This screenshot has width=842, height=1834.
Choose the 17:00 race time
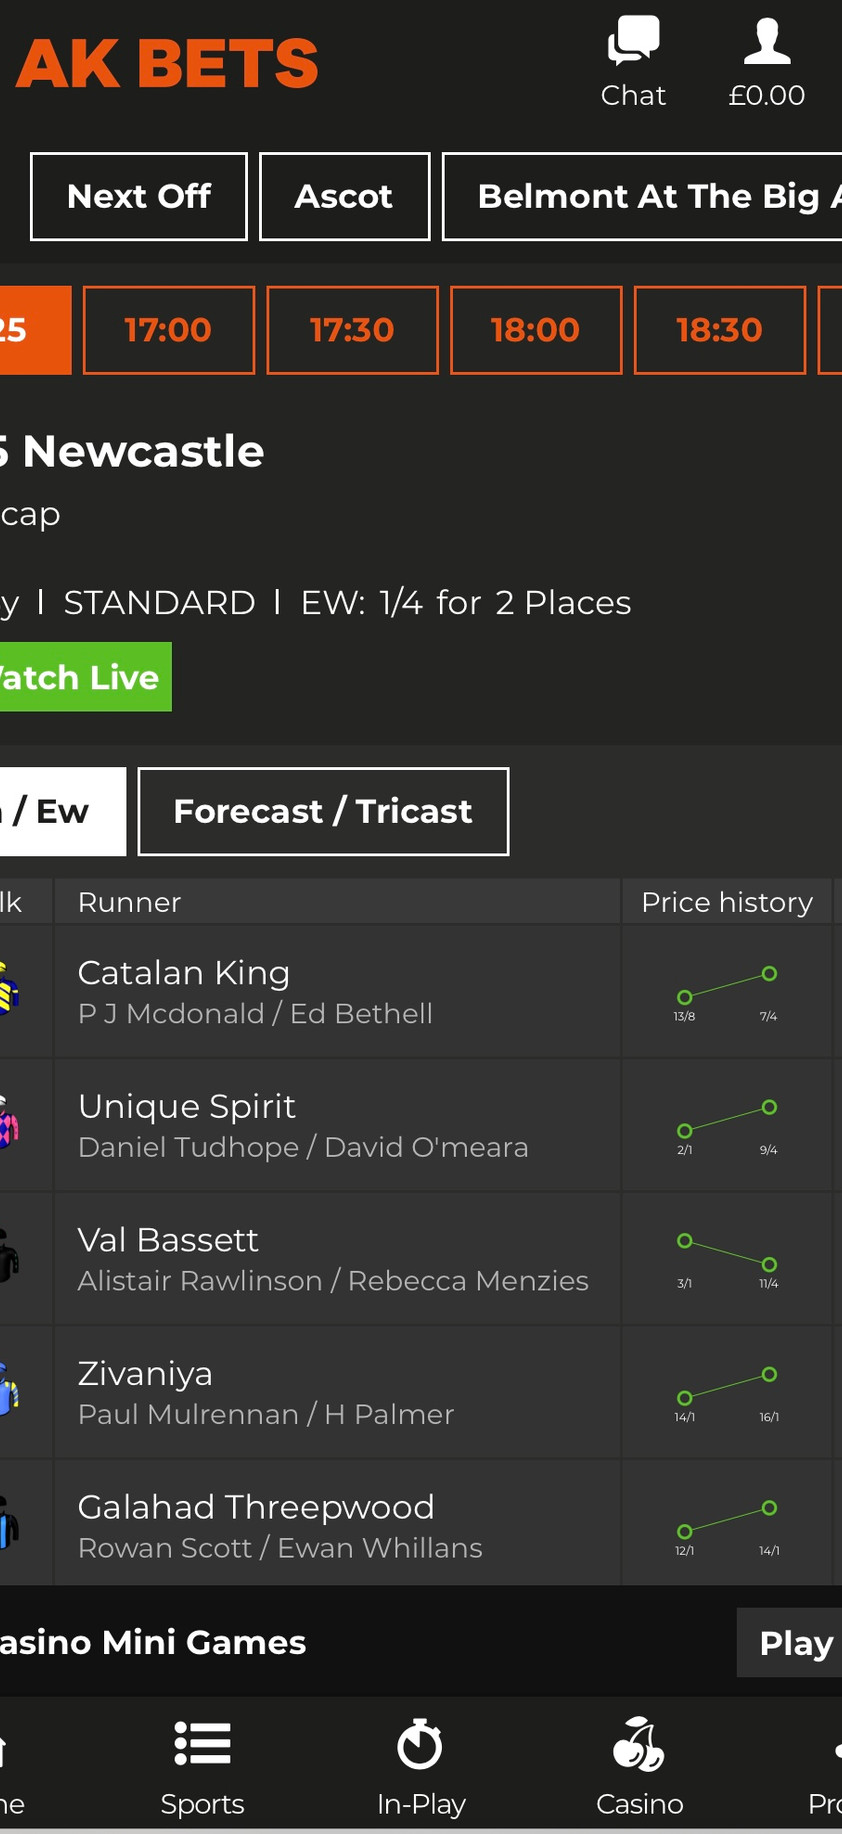(168, 330)
